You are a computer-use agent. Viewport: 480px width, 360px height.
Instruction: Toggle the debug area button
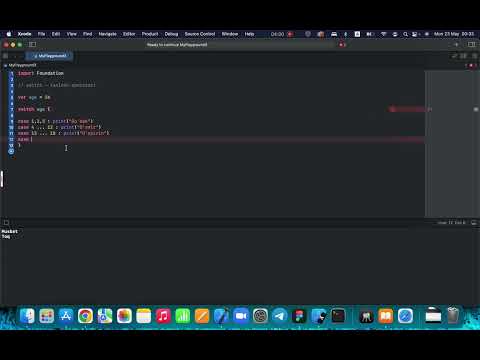click(x=6, y=223)
